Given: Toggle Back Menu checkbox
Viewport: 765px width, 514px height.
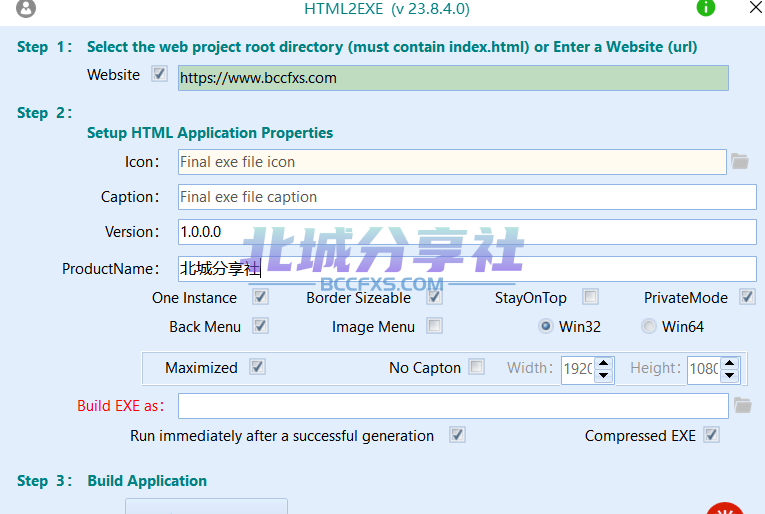Looking at the screenshot, I should (260, 326).
